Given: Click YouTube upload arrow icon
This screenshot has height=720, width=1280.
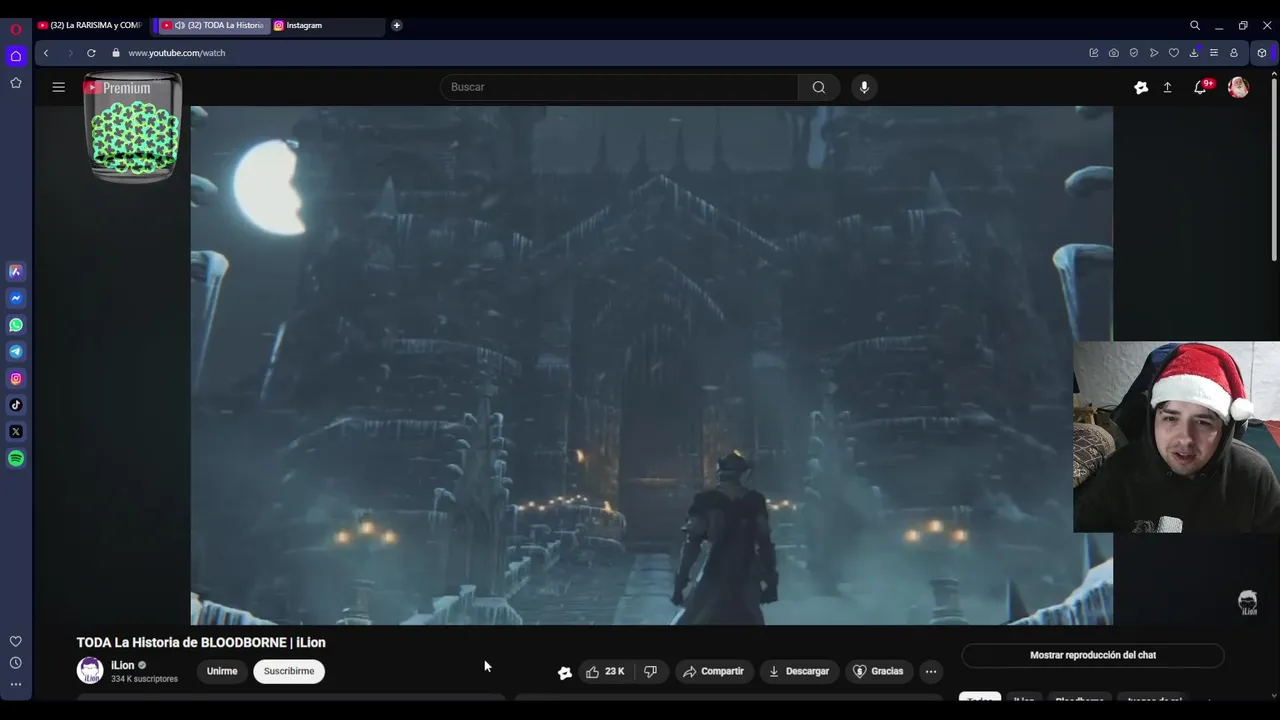Looking at the screenshot, I should pos(1167,87).
